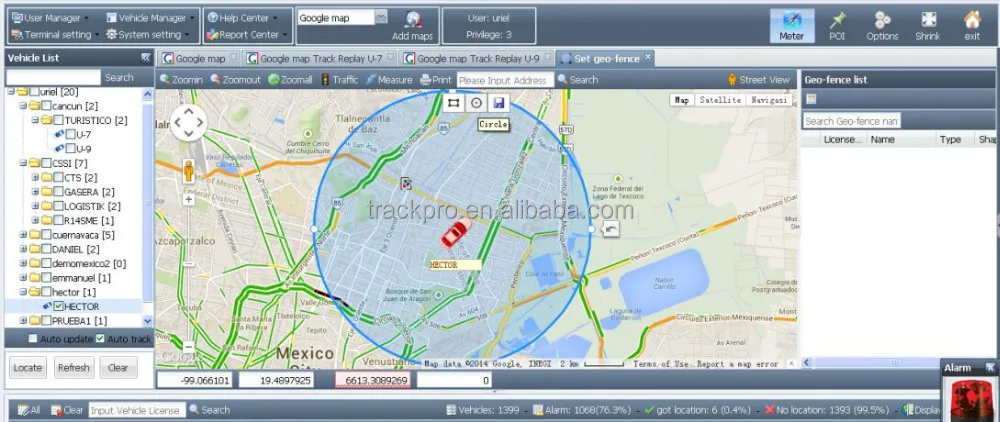
Task: Close the Alarm popup
Action: 990,367
